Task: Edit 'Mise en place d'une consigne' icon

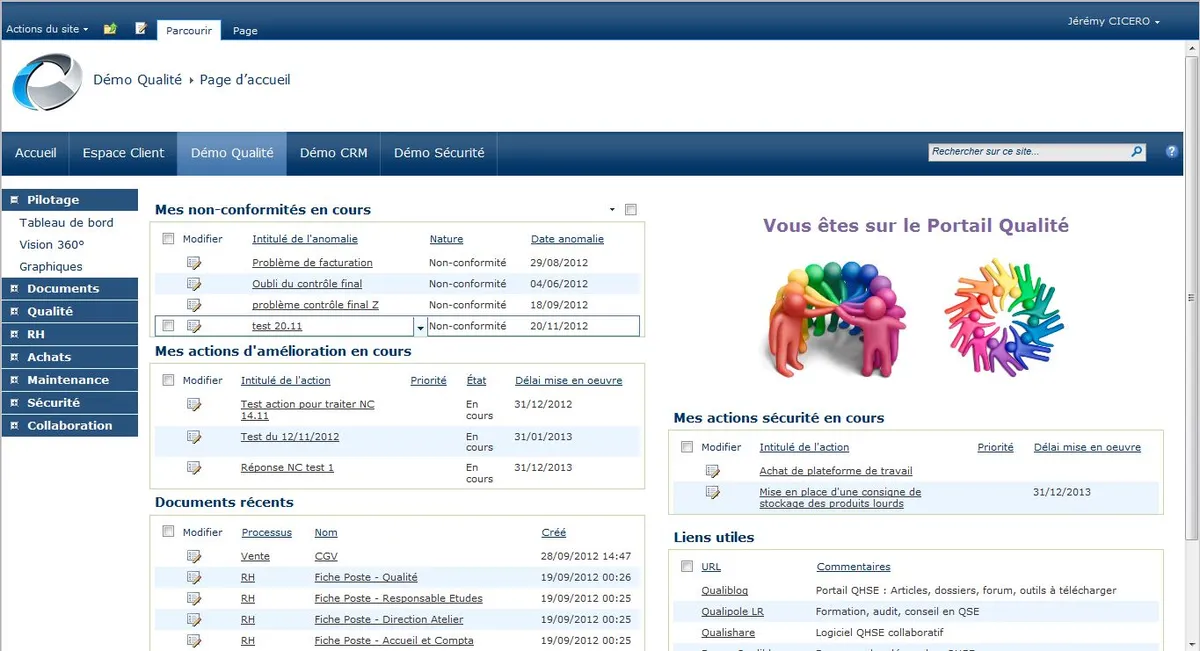Action: [713, 492]
